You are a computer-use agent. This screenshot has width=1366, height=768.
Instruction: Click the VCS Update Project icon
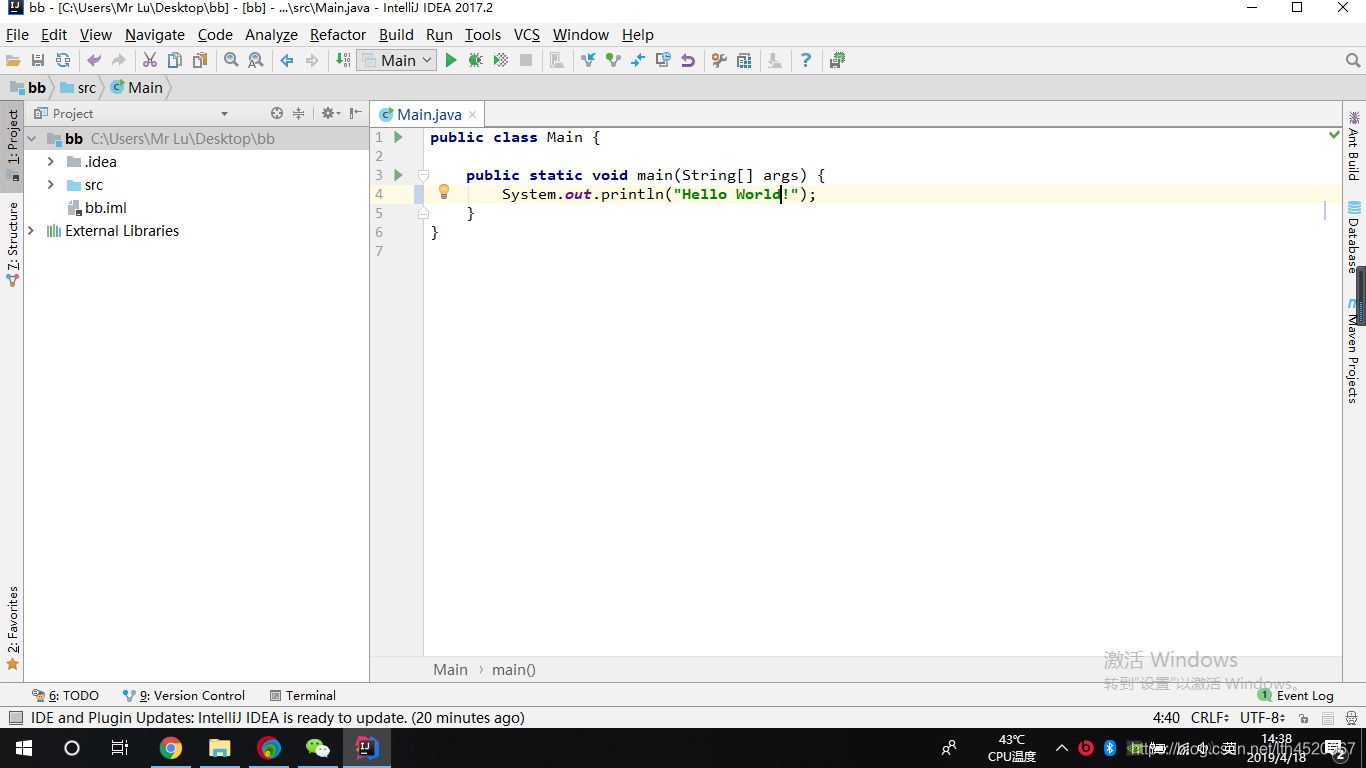(x=588, y=61)
